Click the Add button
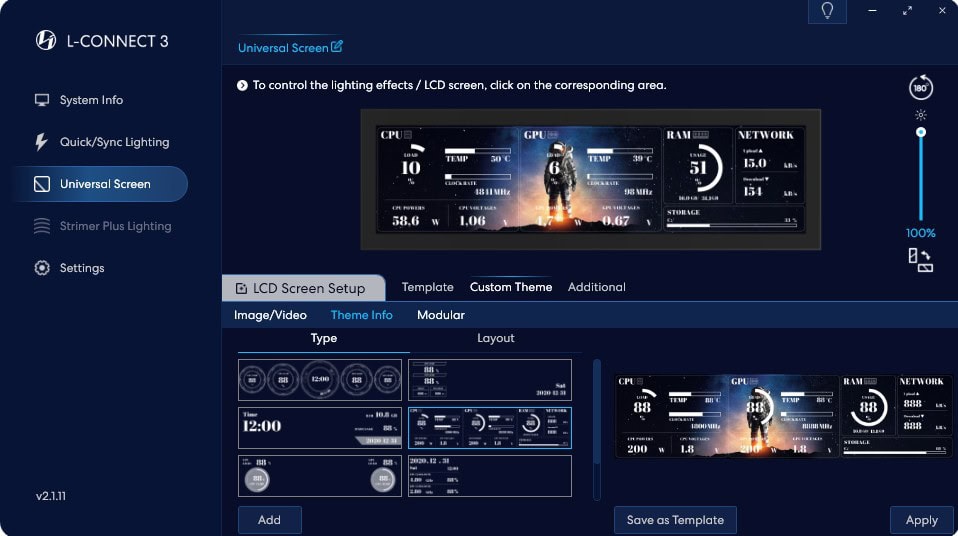 269,520
